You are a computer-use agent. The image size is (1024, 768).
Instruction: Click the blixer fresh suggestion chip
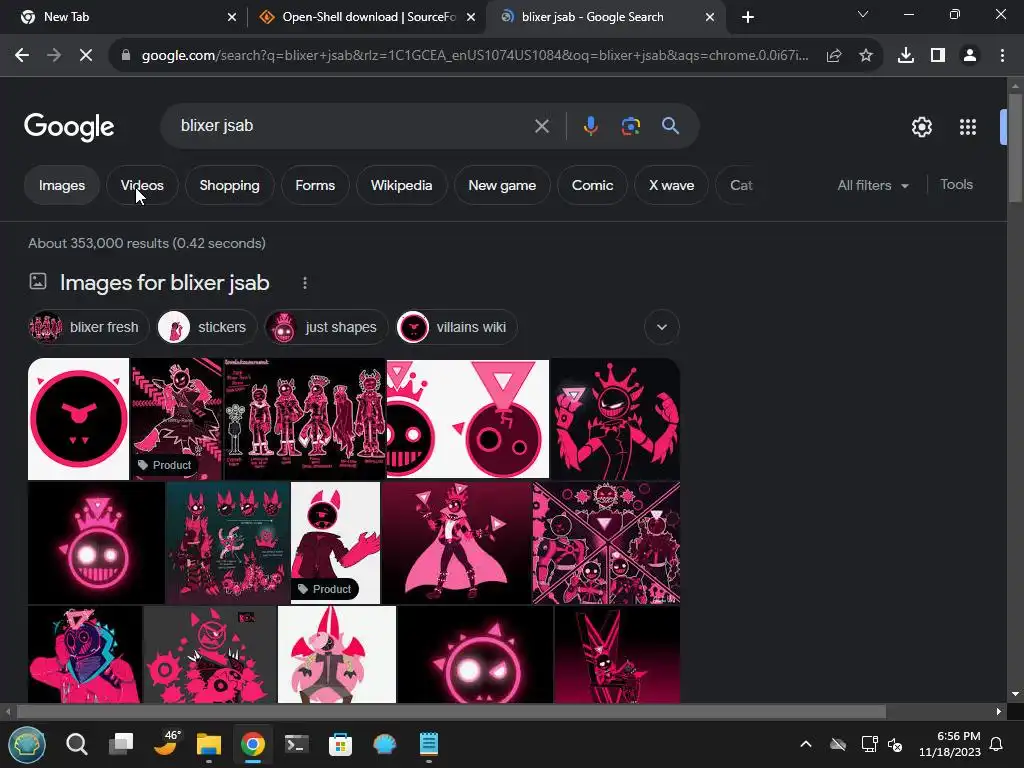(x=89, y=327)
